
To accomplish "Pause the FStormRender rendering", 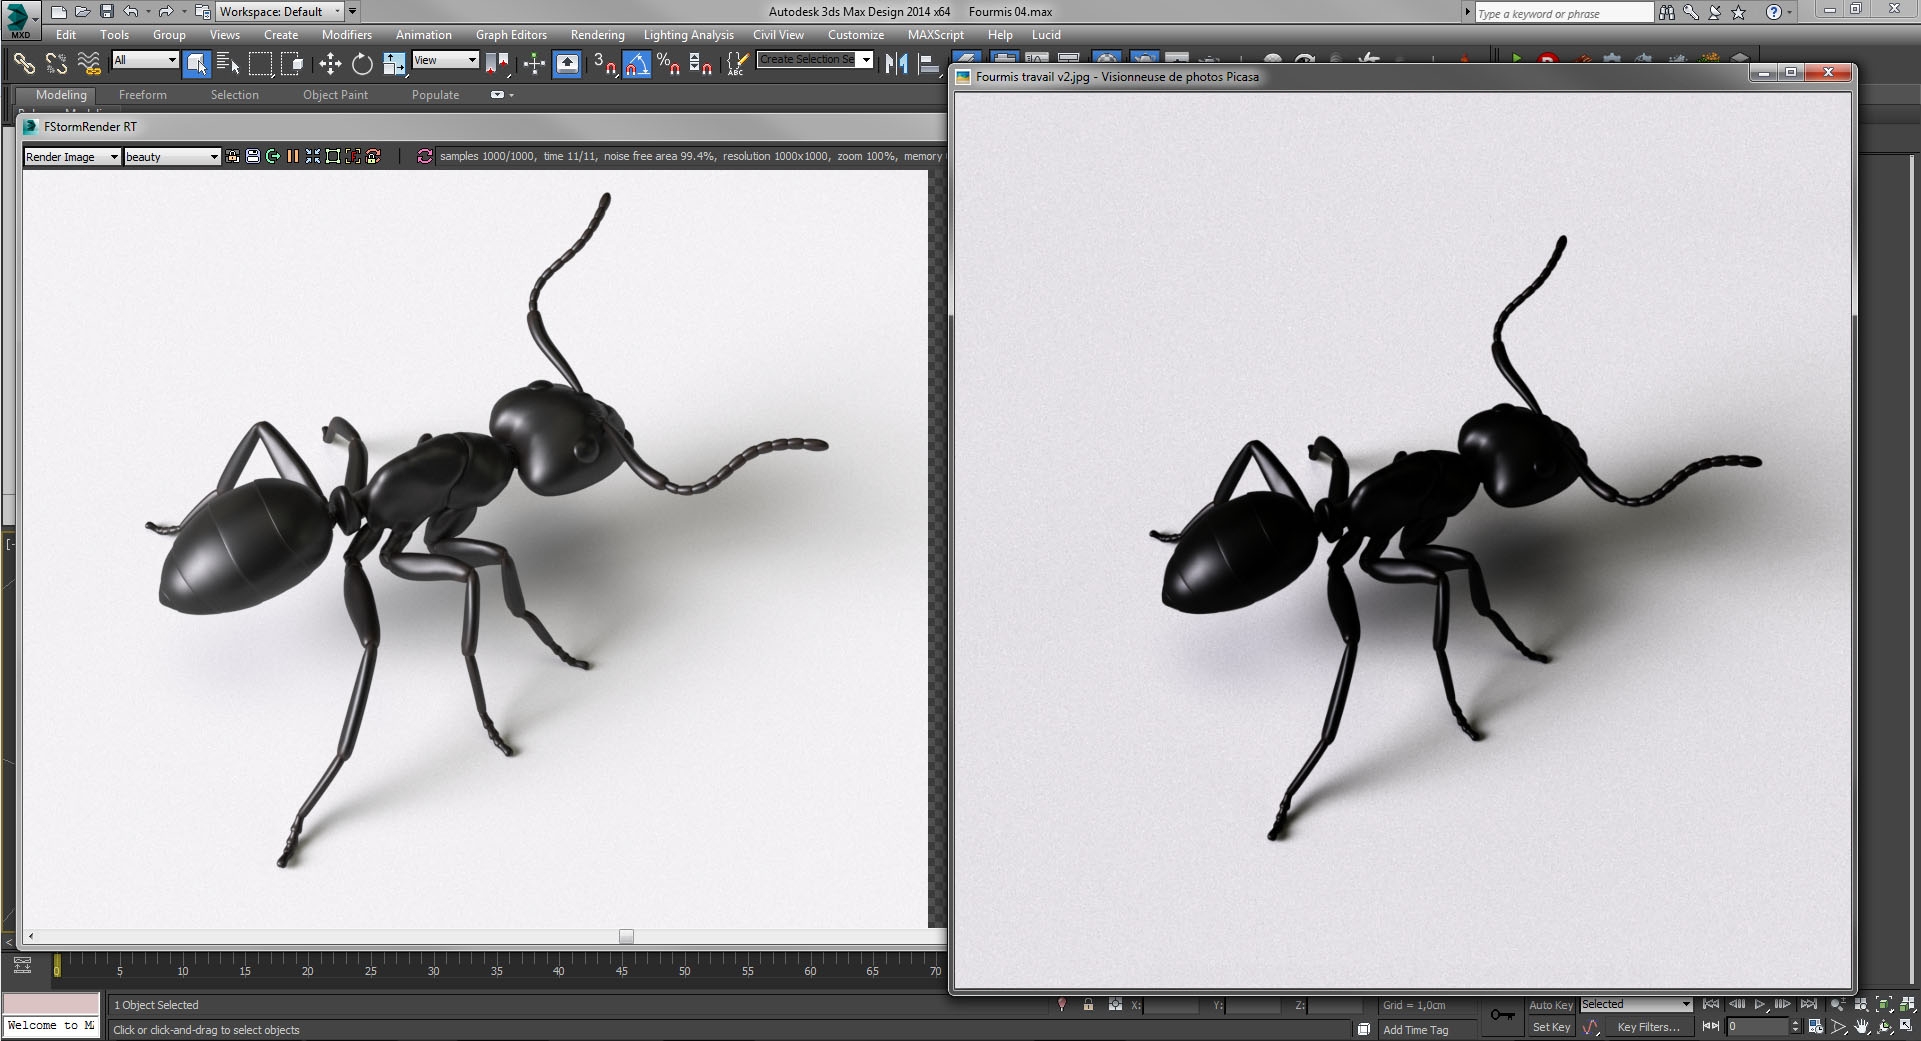I will pyautogui.click(x=292, y=156).
